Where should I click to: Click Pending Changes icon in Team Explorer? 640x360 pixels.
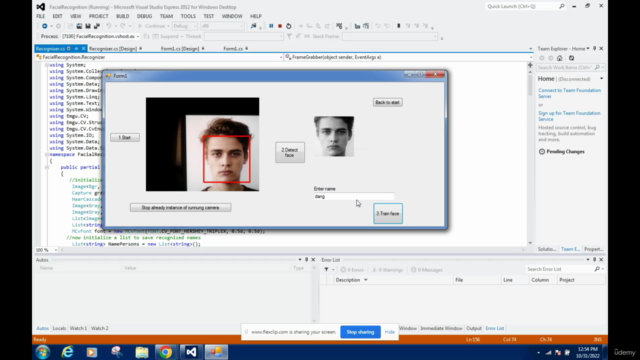[x=542, y=151]
